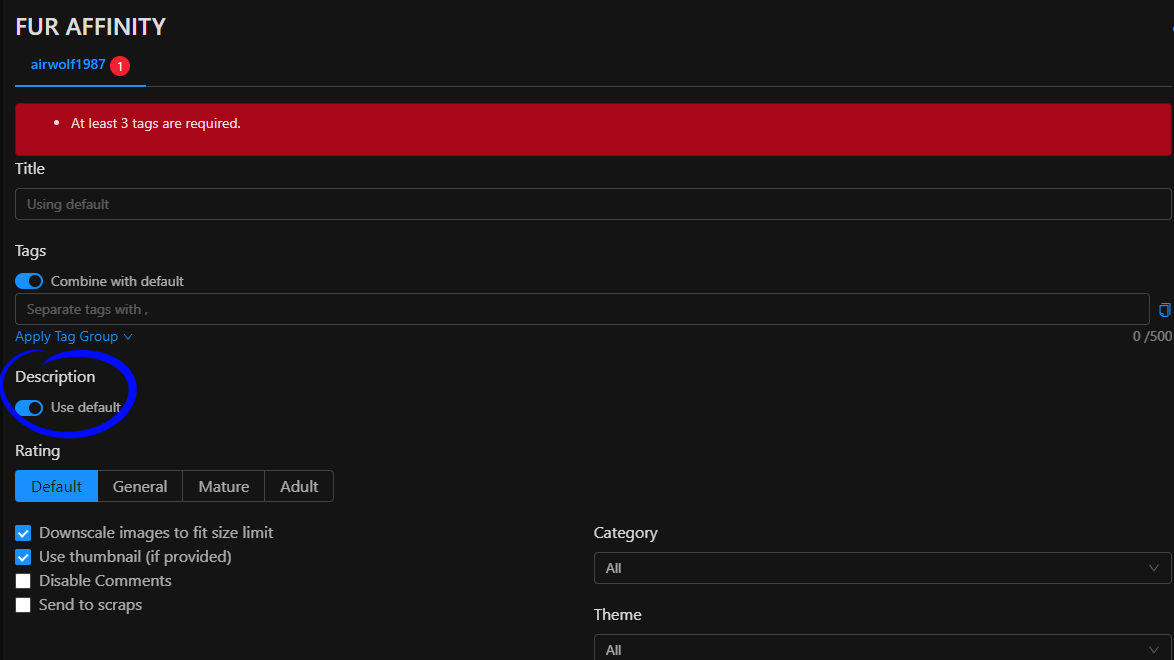Viewport: 1174px width, 660px height.
Task: Select the General rating option
Action: 140,486
